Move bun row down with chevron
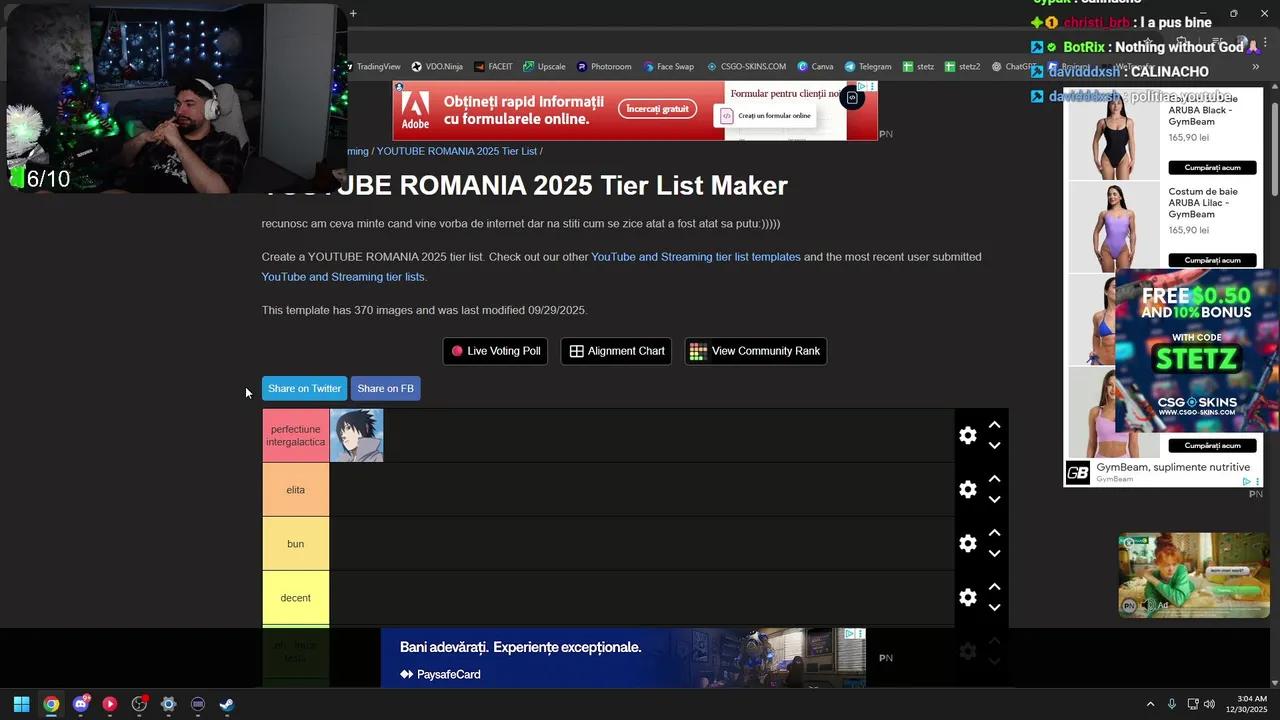 point(994,553)
